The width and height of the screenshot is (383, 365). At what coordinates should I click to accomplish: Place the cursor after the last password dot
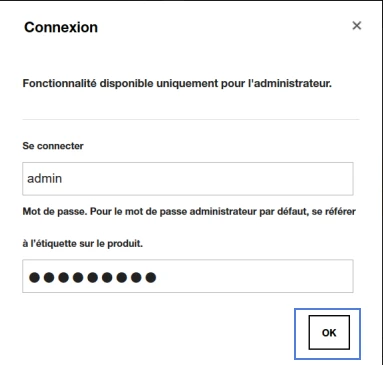click(157, 277)
